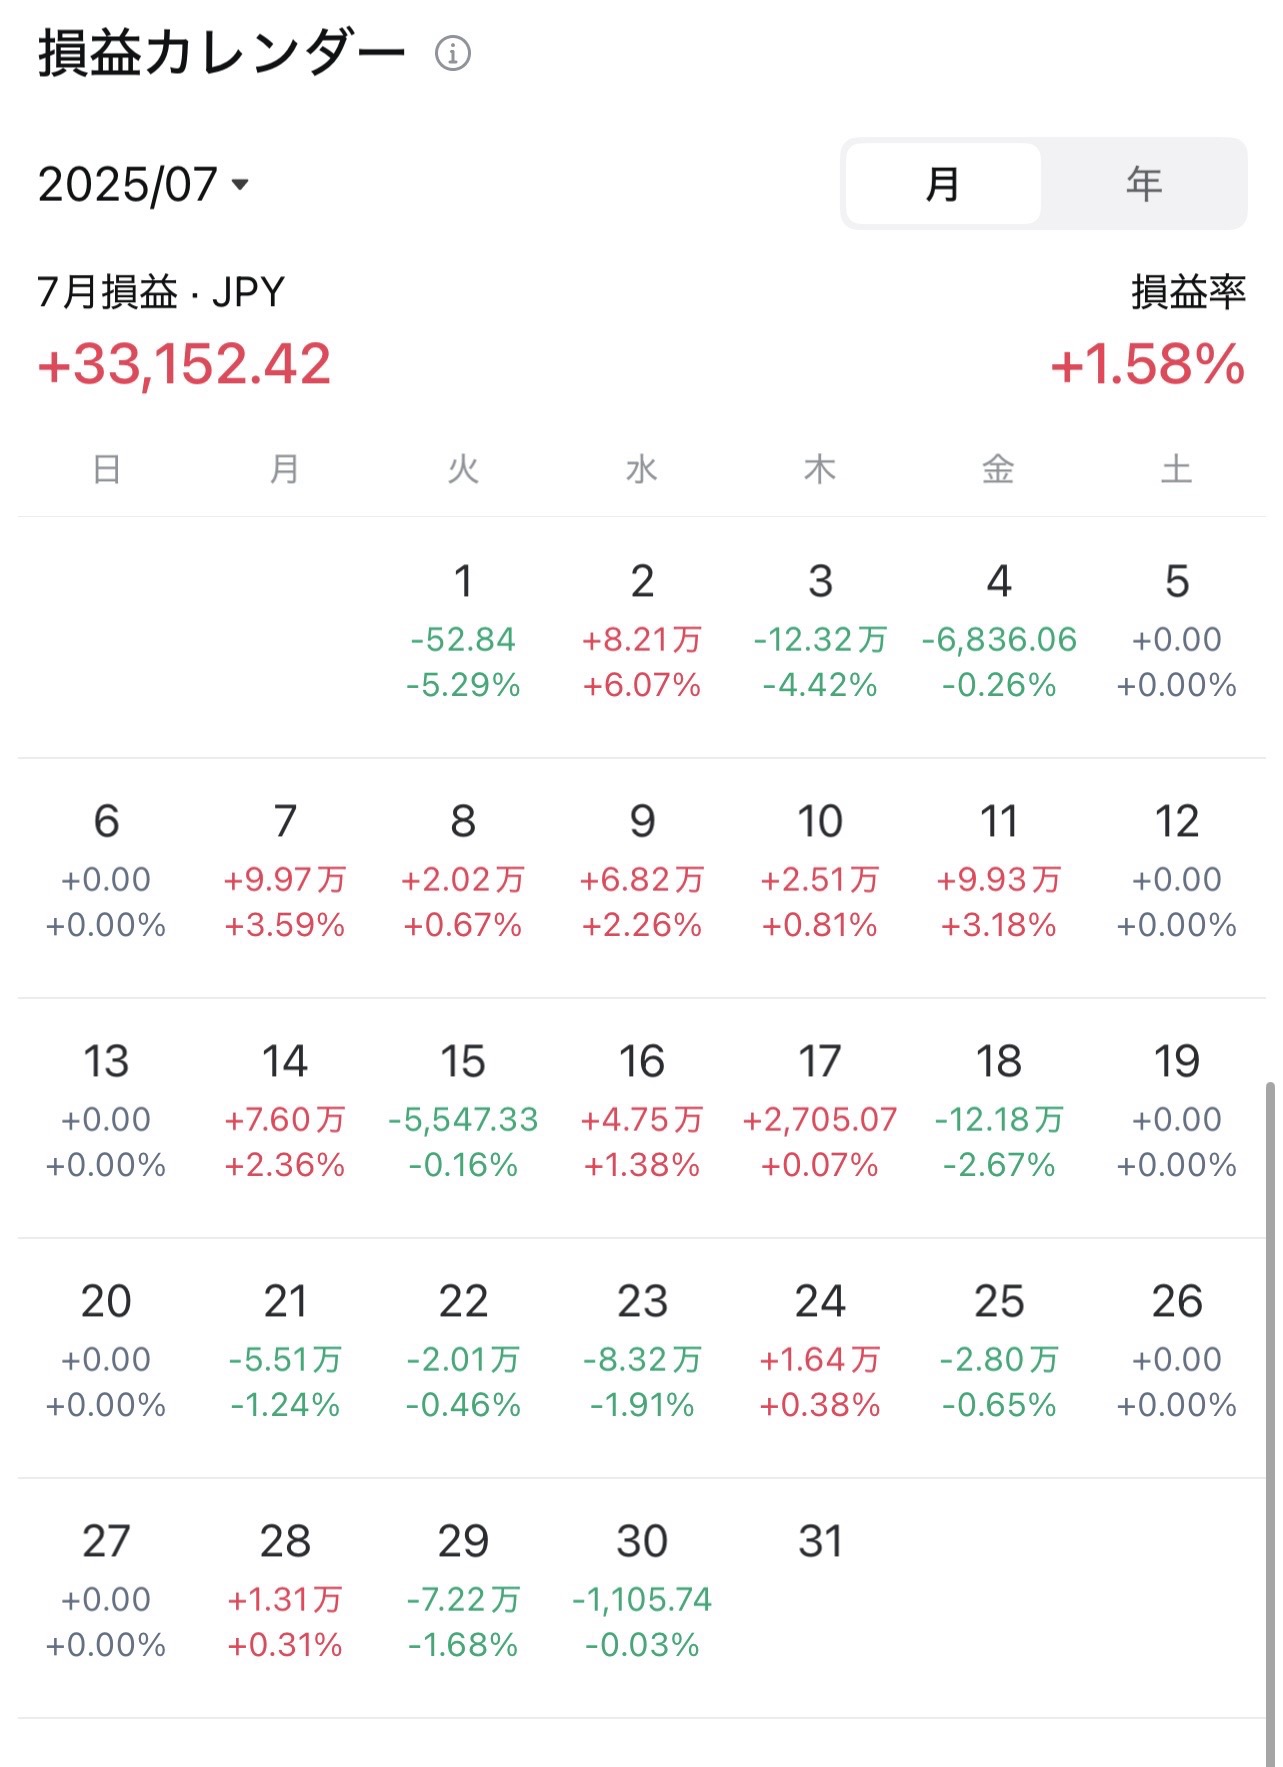Screen dimensions: 1283x1767
Task: Select July 3 showing -12.32万 loss
Action: pyautogui.click(x=820, y=637)
